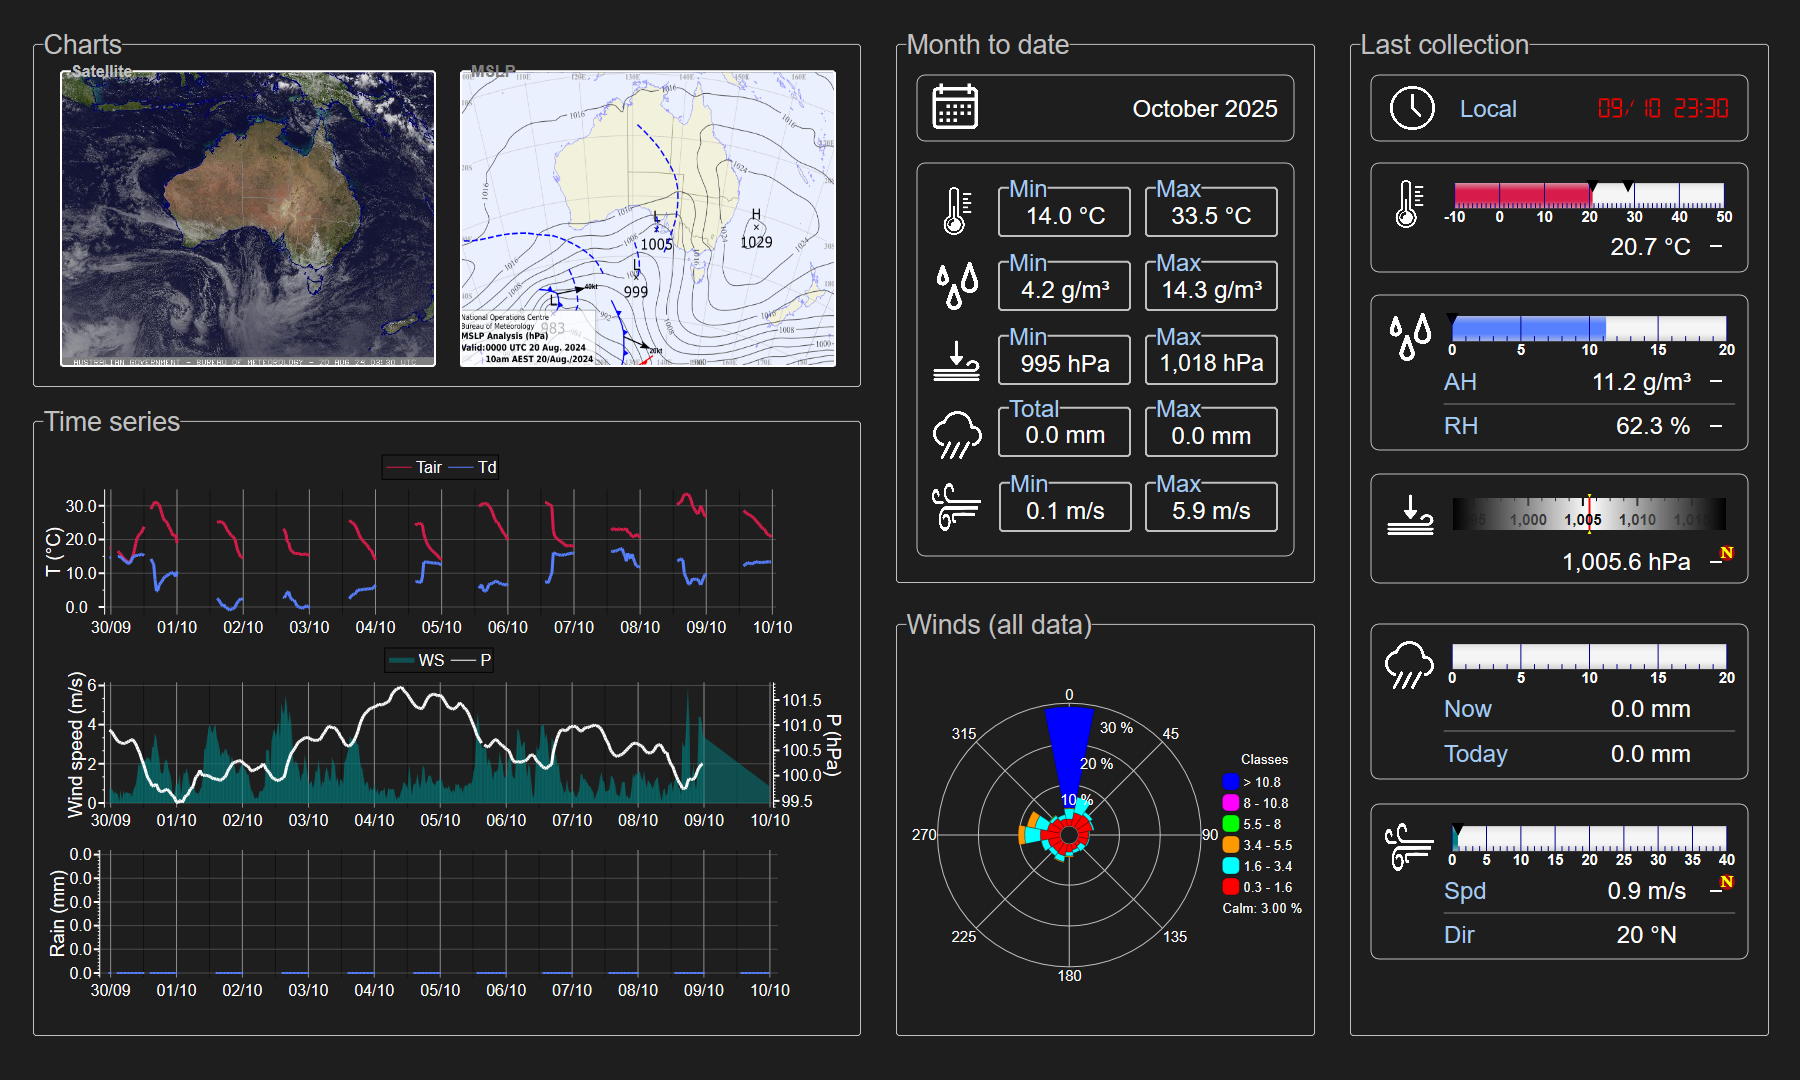Open the MSLP analysis chart thumbnail
Screen dimensions: 1800x1080
[647, 218]
